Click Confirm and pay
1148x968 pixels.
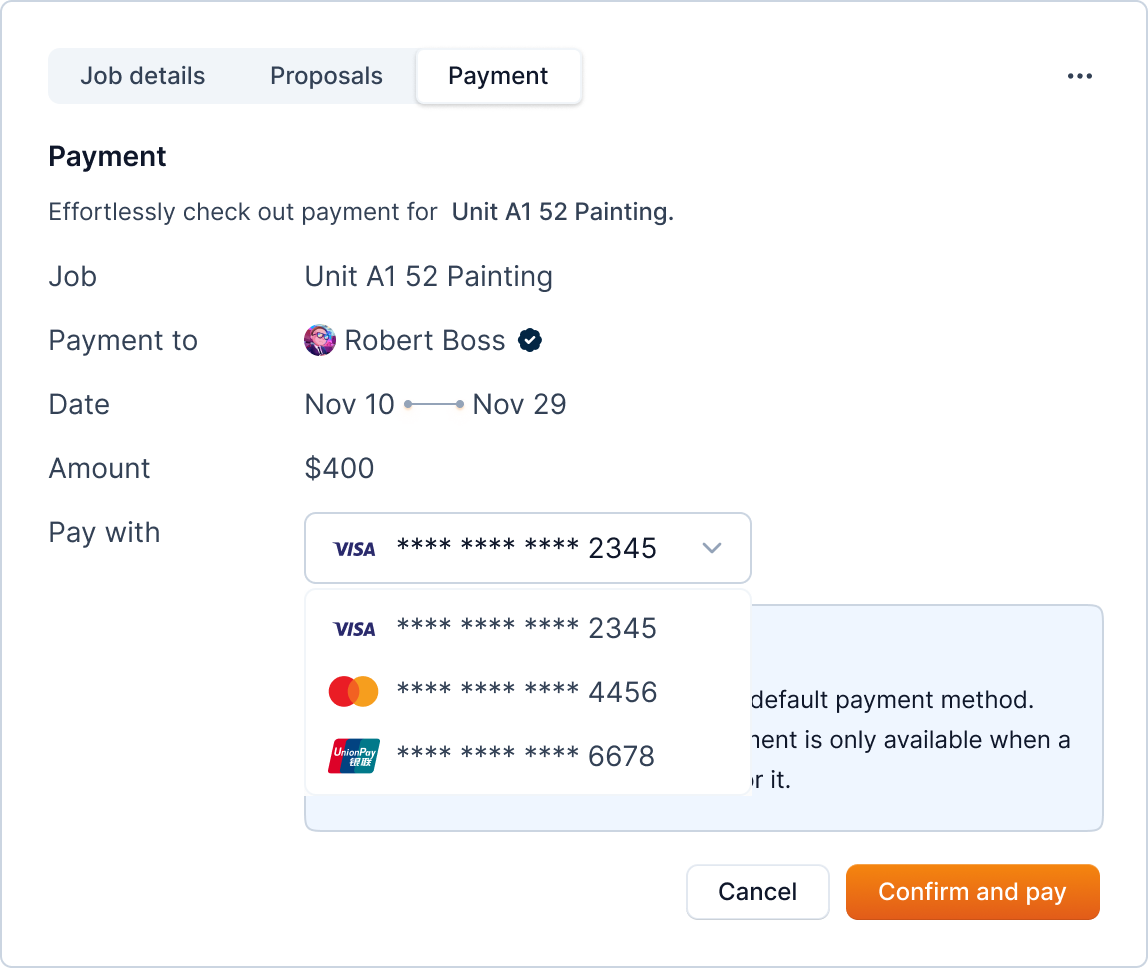point(972,892)
